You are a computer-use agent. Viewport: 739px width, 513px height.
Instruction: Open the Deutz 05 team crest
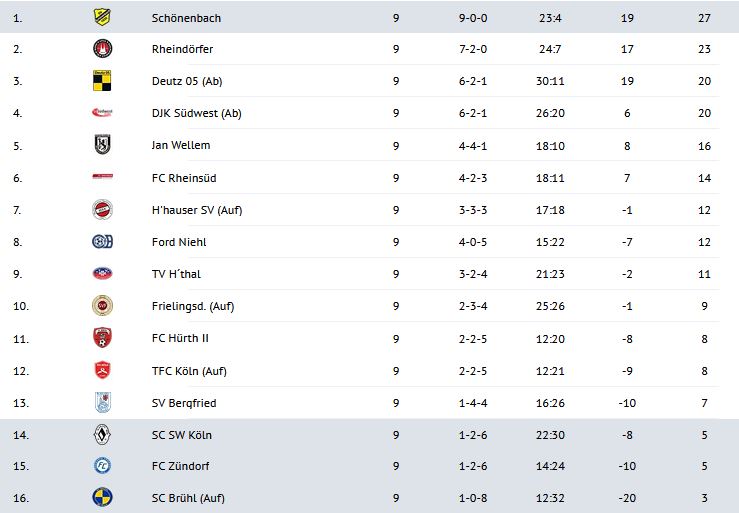pyautogui.click(x=102, y=81)
